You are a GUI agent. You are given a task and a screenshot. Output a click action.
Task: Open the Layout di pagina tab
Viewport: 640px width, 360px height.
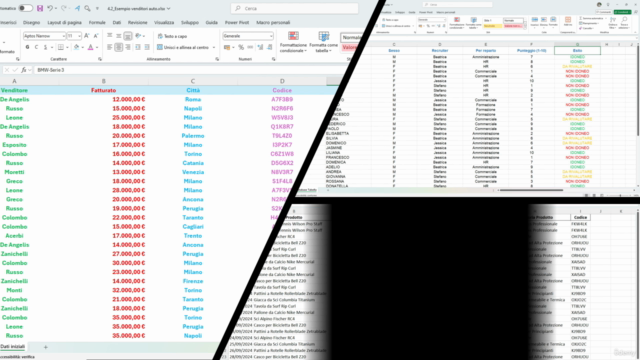(64, 22)
